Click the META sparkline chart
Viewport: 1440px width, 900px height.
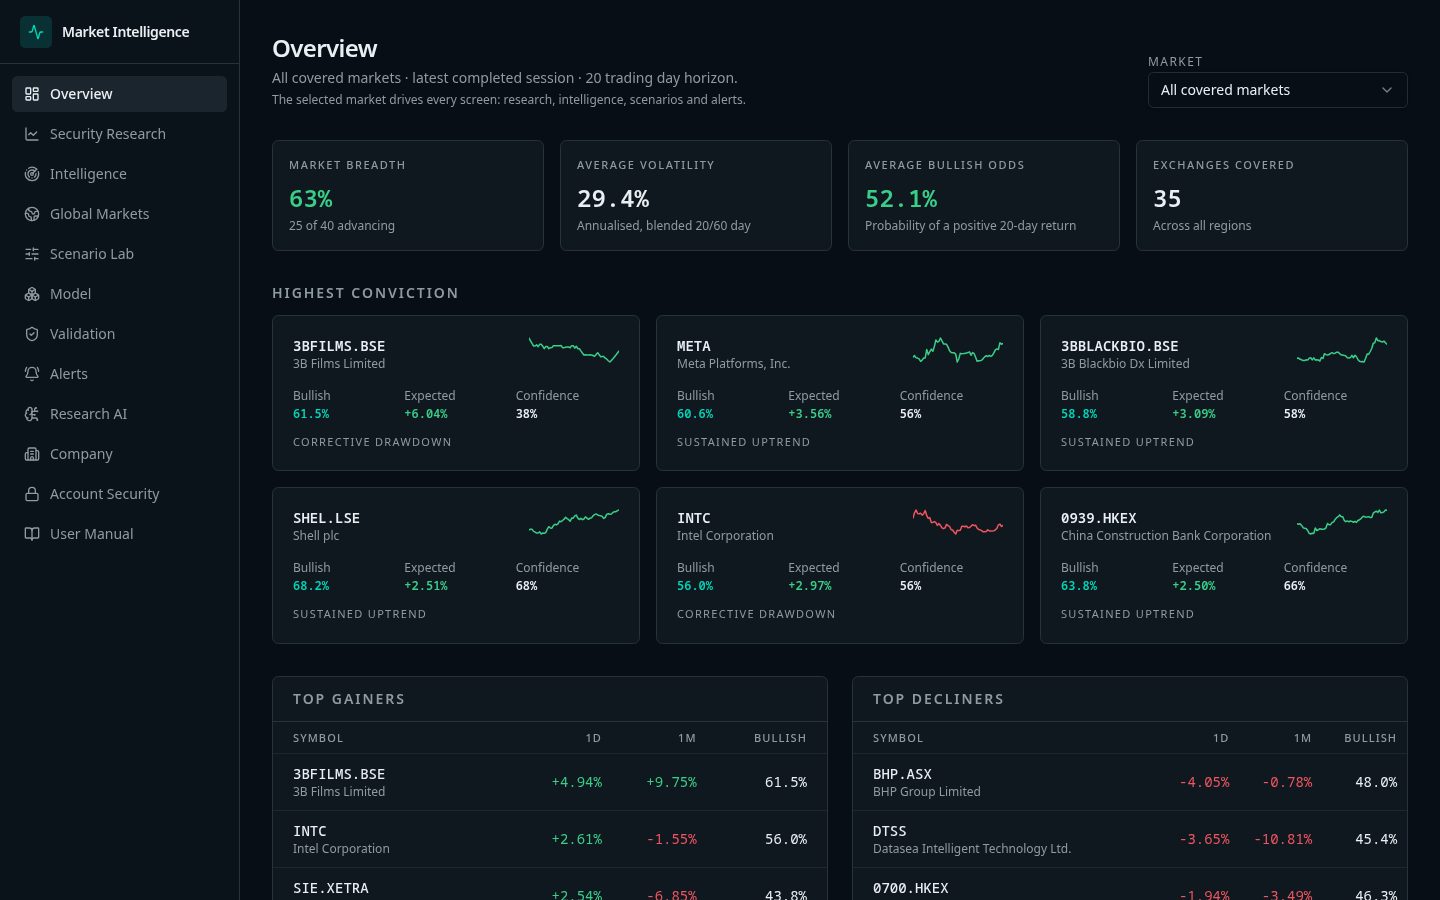click(958, 350)
